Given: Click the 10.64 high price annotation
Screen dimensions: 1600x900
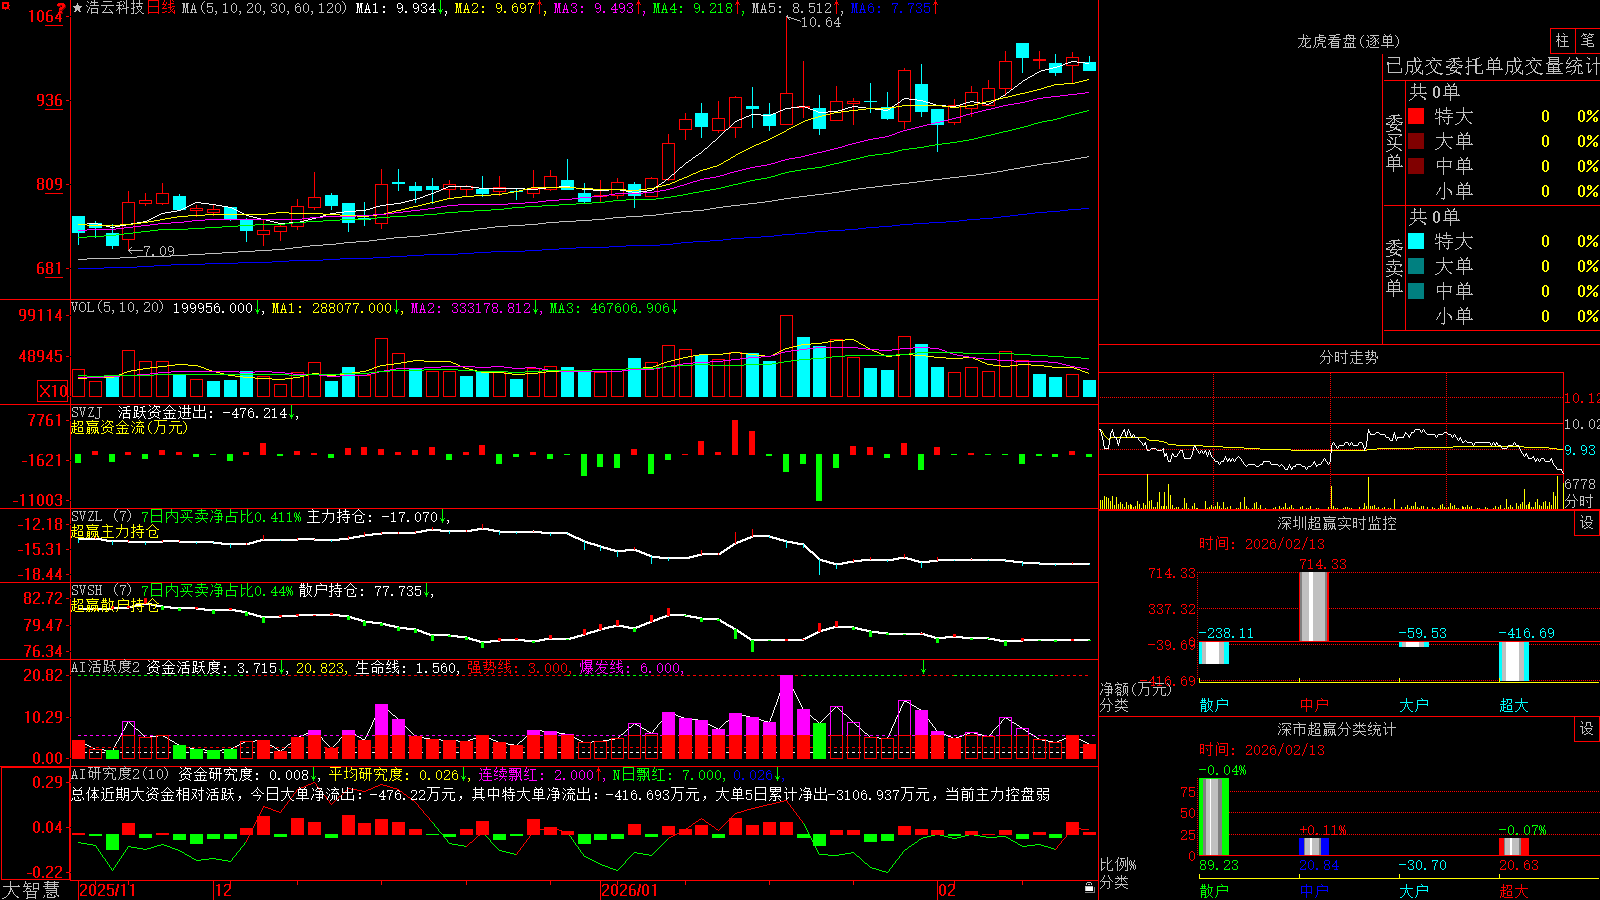Looking at the screenshot, I should point(821,22).
